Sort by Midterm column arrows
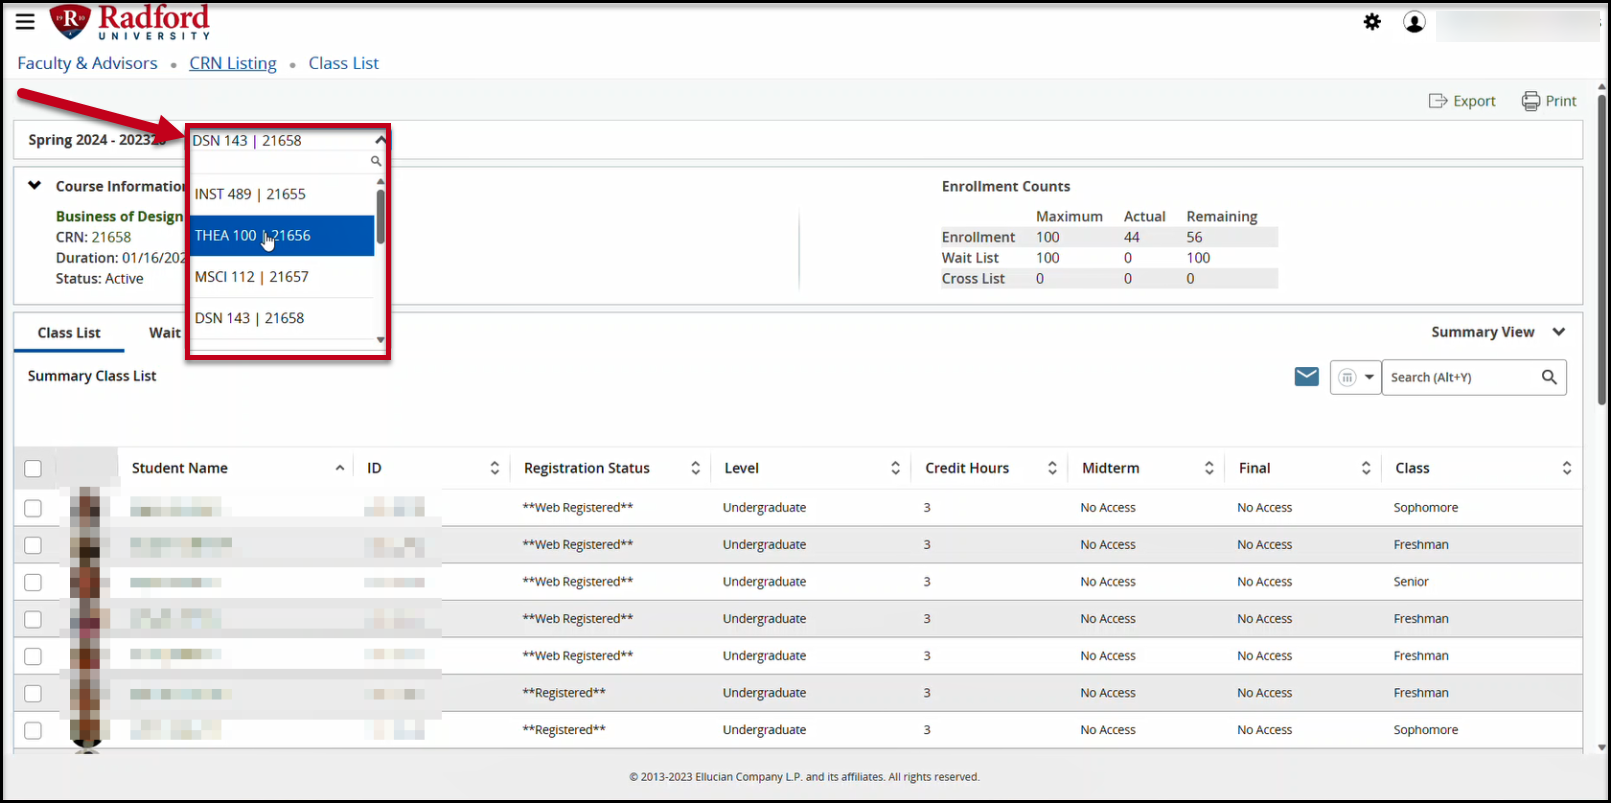The width and height of the screenshot is (1611, 803). pyautogui.click(x=1209, y=468)
